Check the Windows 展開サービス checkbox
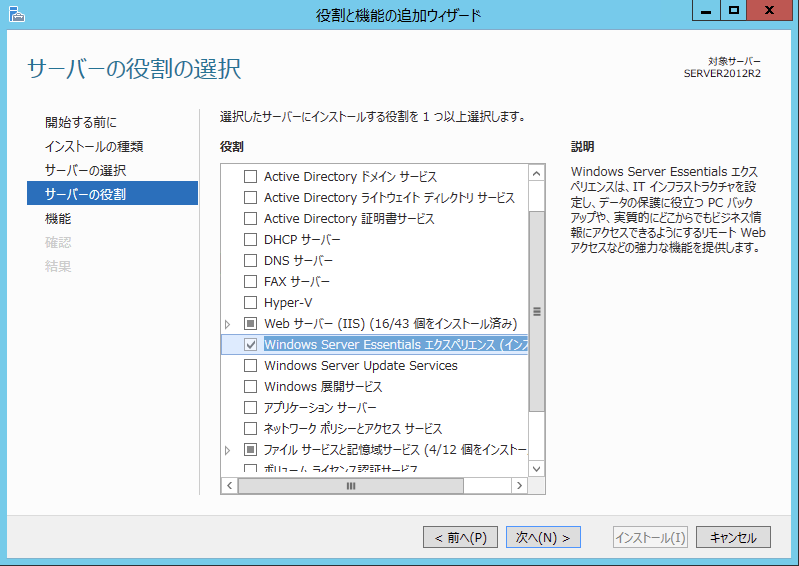Image resolution: width=799 pixels, height=566 pixels. tap(250, 387)
